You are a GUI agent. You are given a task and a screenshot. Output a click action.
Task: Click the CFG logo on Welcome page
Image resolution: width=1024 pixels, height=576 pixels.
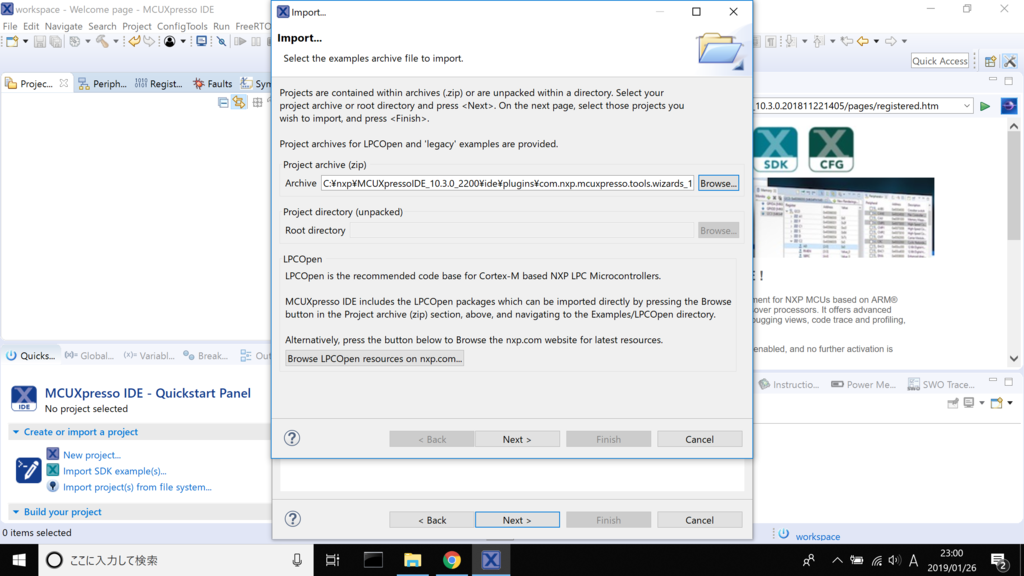click(x=831, y=150)
